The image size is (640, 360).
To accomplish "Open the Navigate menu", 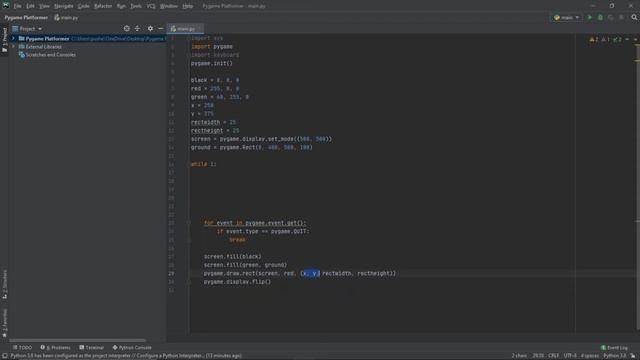I will click(64, 6).
